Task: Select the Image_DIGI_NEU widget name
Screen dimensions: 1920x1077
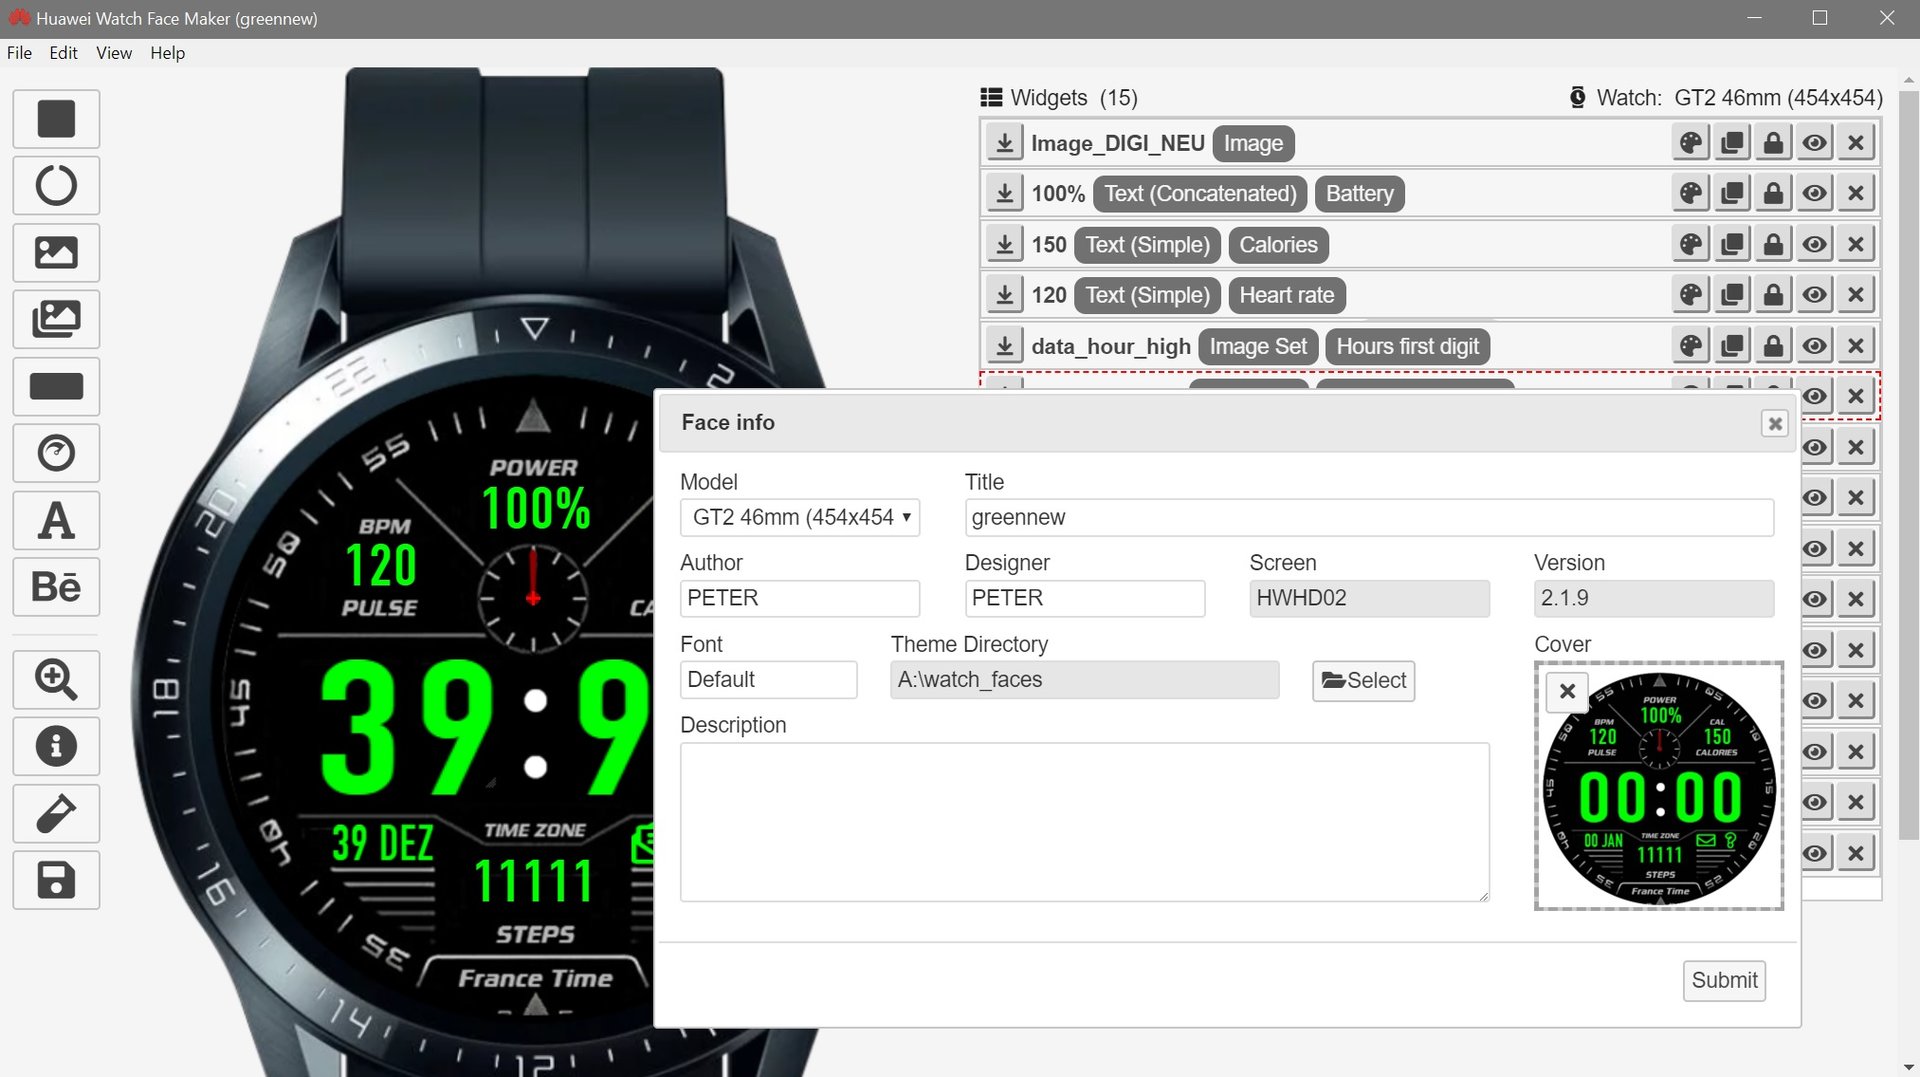Action: coord(1118,143)
